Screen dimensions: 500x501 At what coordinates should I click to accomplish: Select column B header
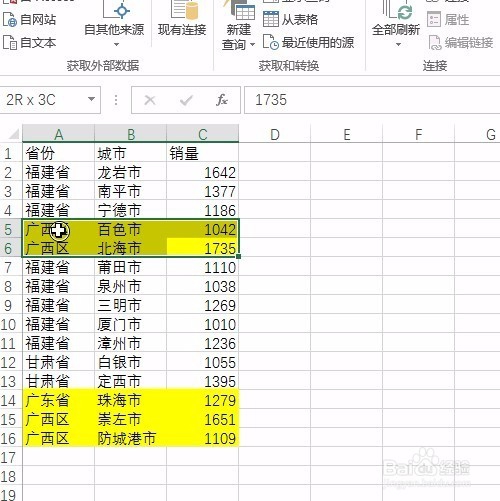tap(131, 134)
